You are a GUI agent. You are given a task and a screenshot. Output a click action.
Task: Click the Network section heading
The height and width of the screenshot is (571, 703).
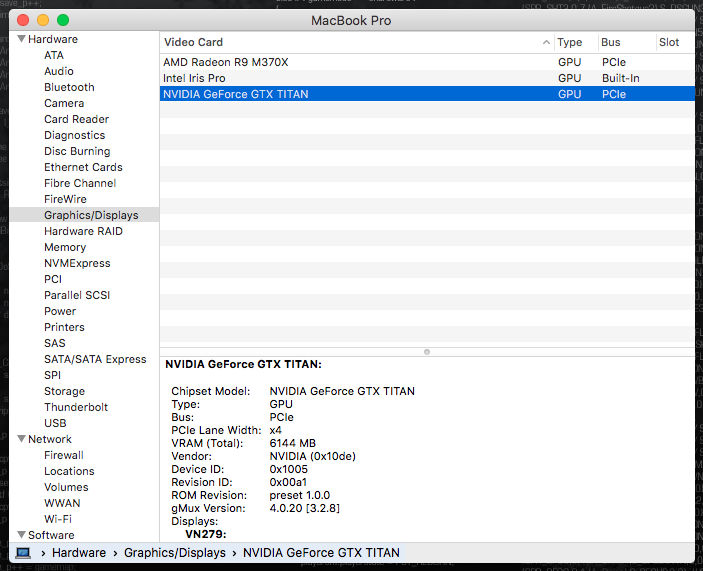tap(50, 439)
